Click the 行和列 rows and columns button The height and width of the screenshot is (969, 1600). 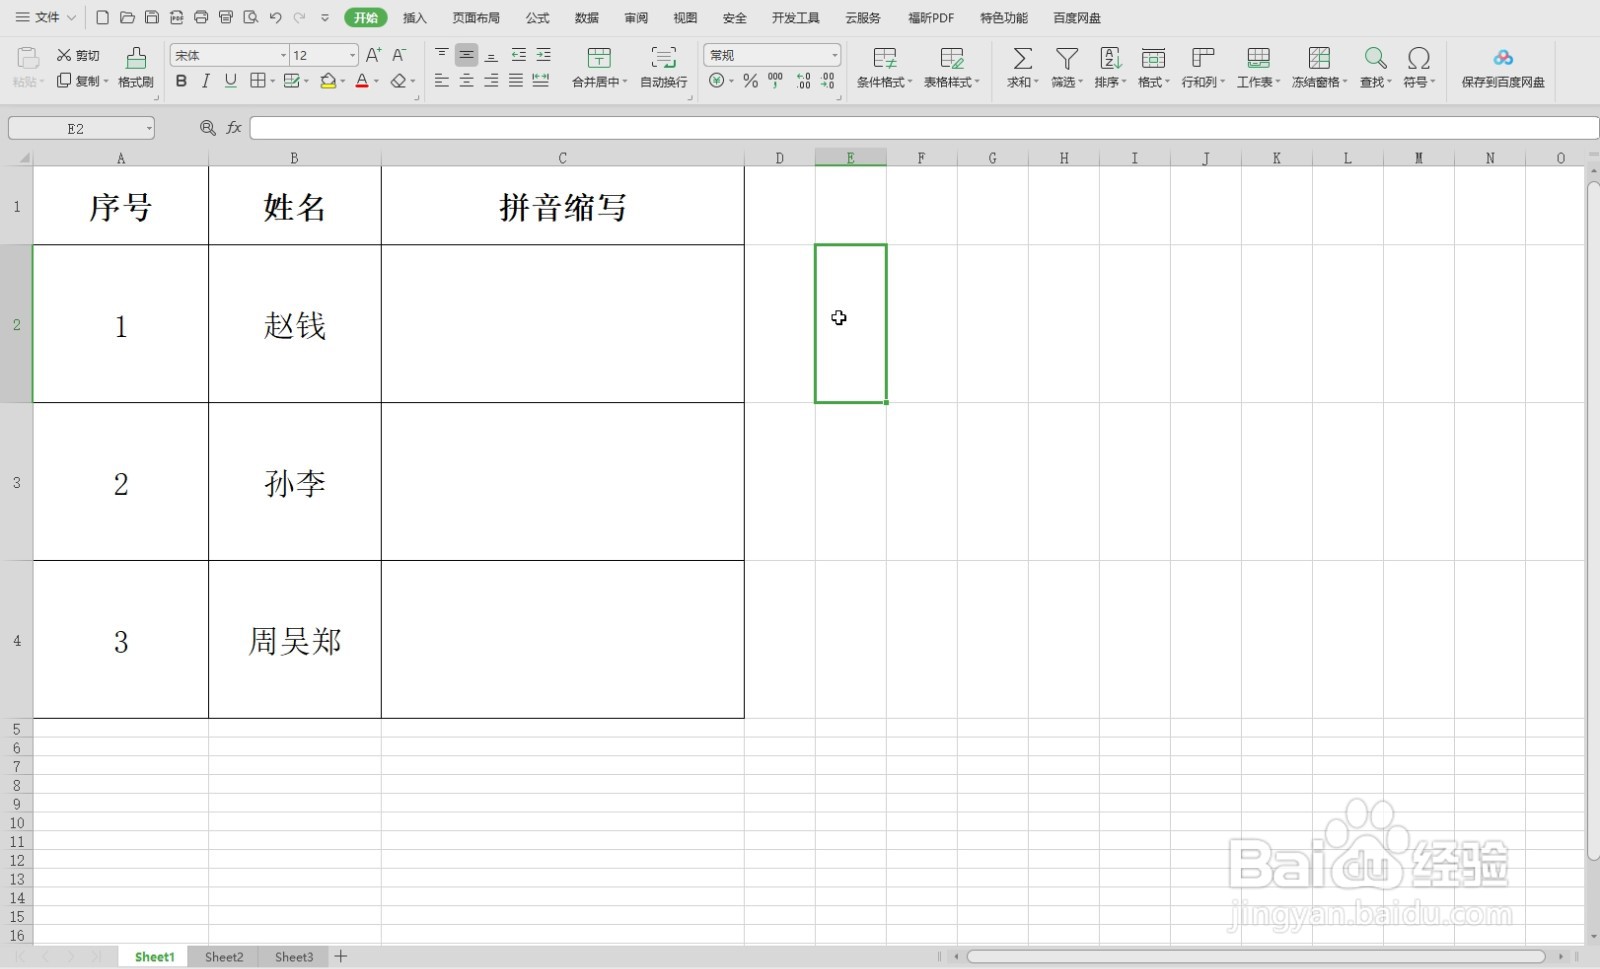1203,67
